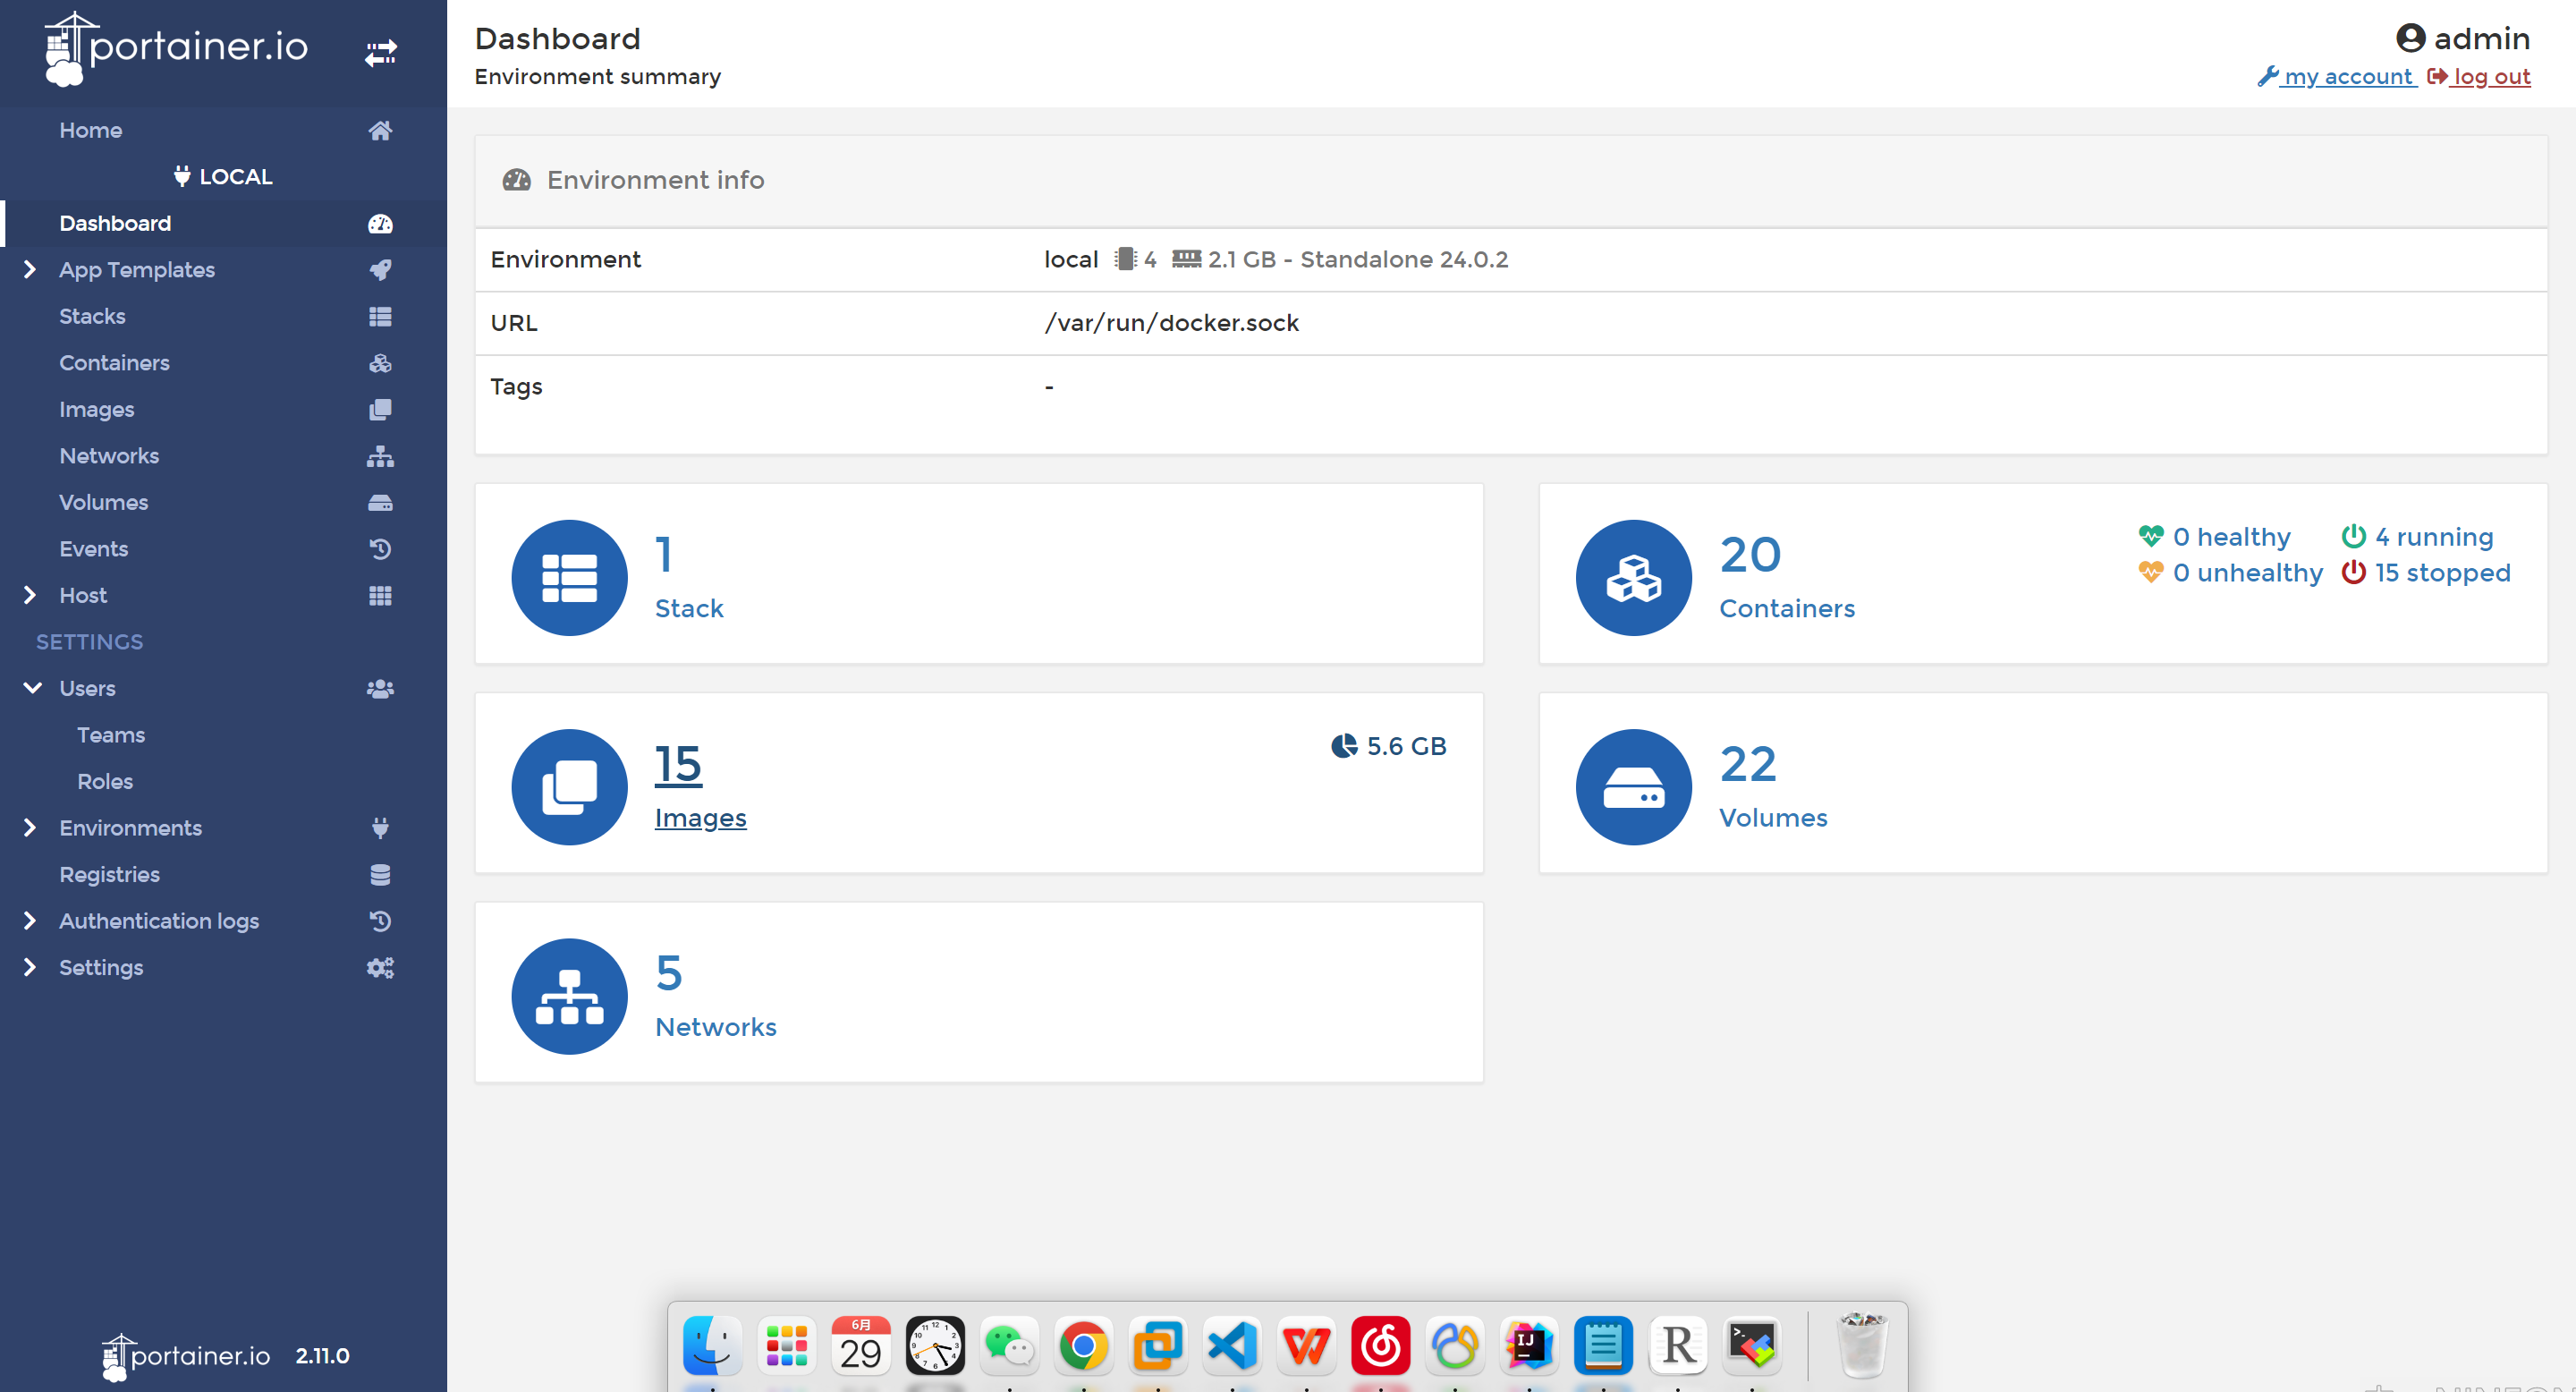Open the 15 Images link
The image size is (2576, 1392).
tap(678, 765)
